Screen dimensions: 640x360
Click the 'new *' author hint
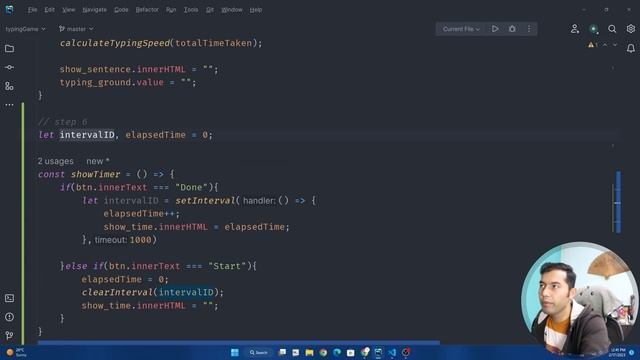98,161
